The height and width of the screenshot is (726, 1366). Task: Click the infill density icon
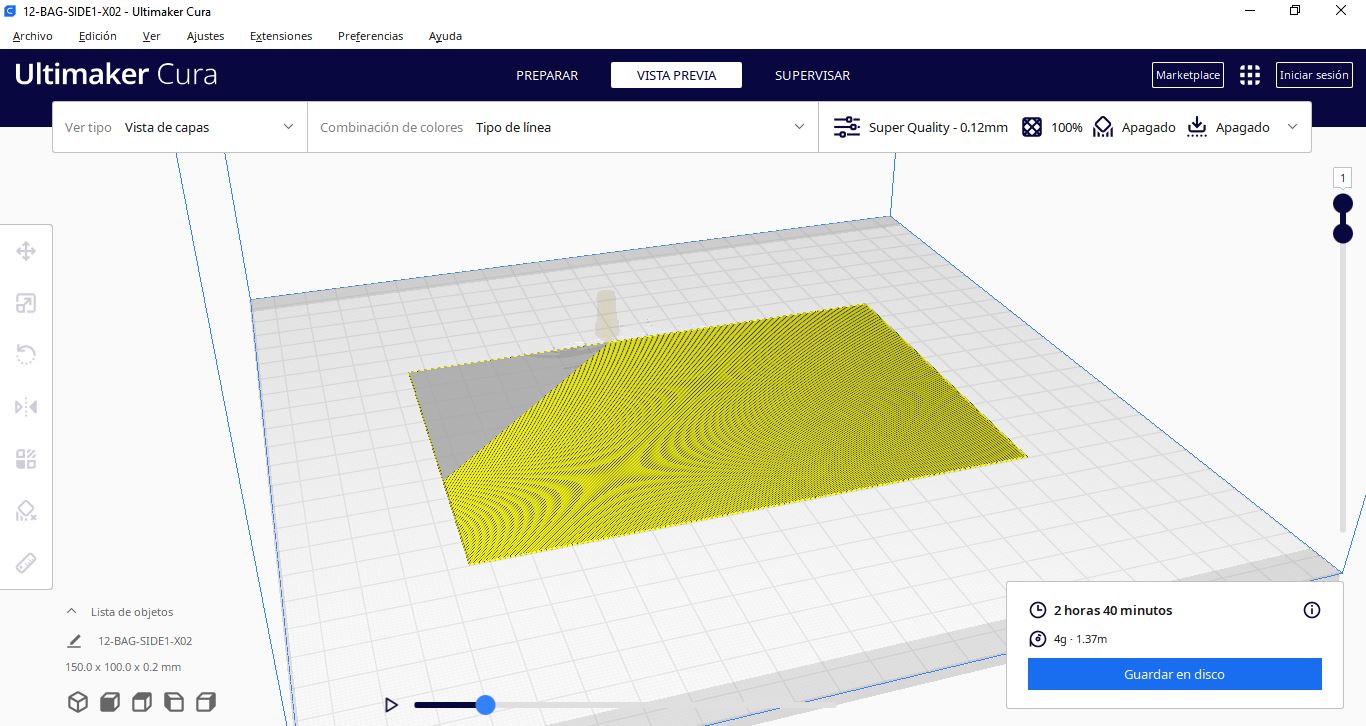click(1032, 127)
